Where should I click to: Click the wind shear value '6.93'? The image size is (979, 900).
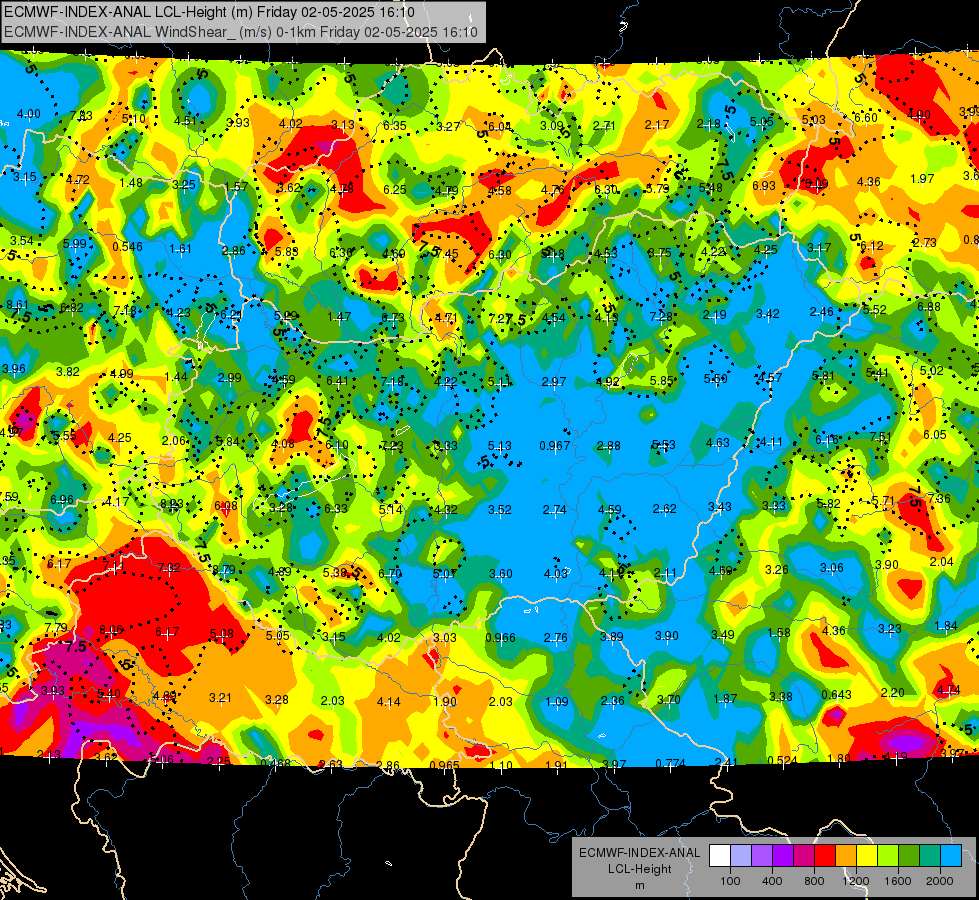coord(764,185)
